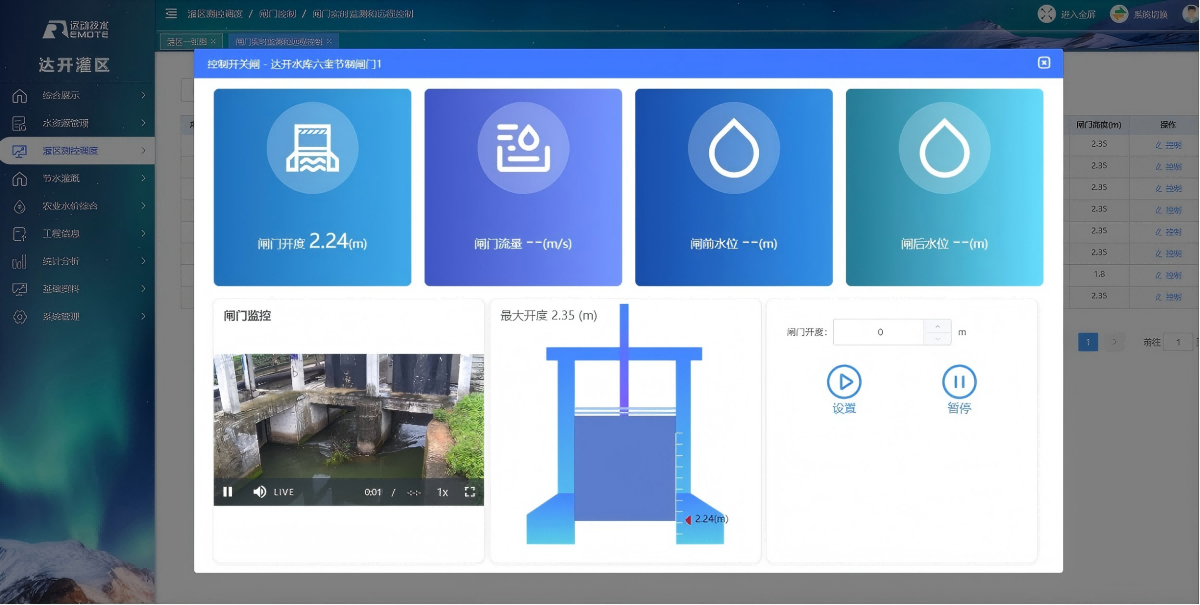The height and width of the screenshot is (605, 1200).
Task: Decrease 闸门开度 with the down stepper arrow
Action: click(x=937, y=339)
